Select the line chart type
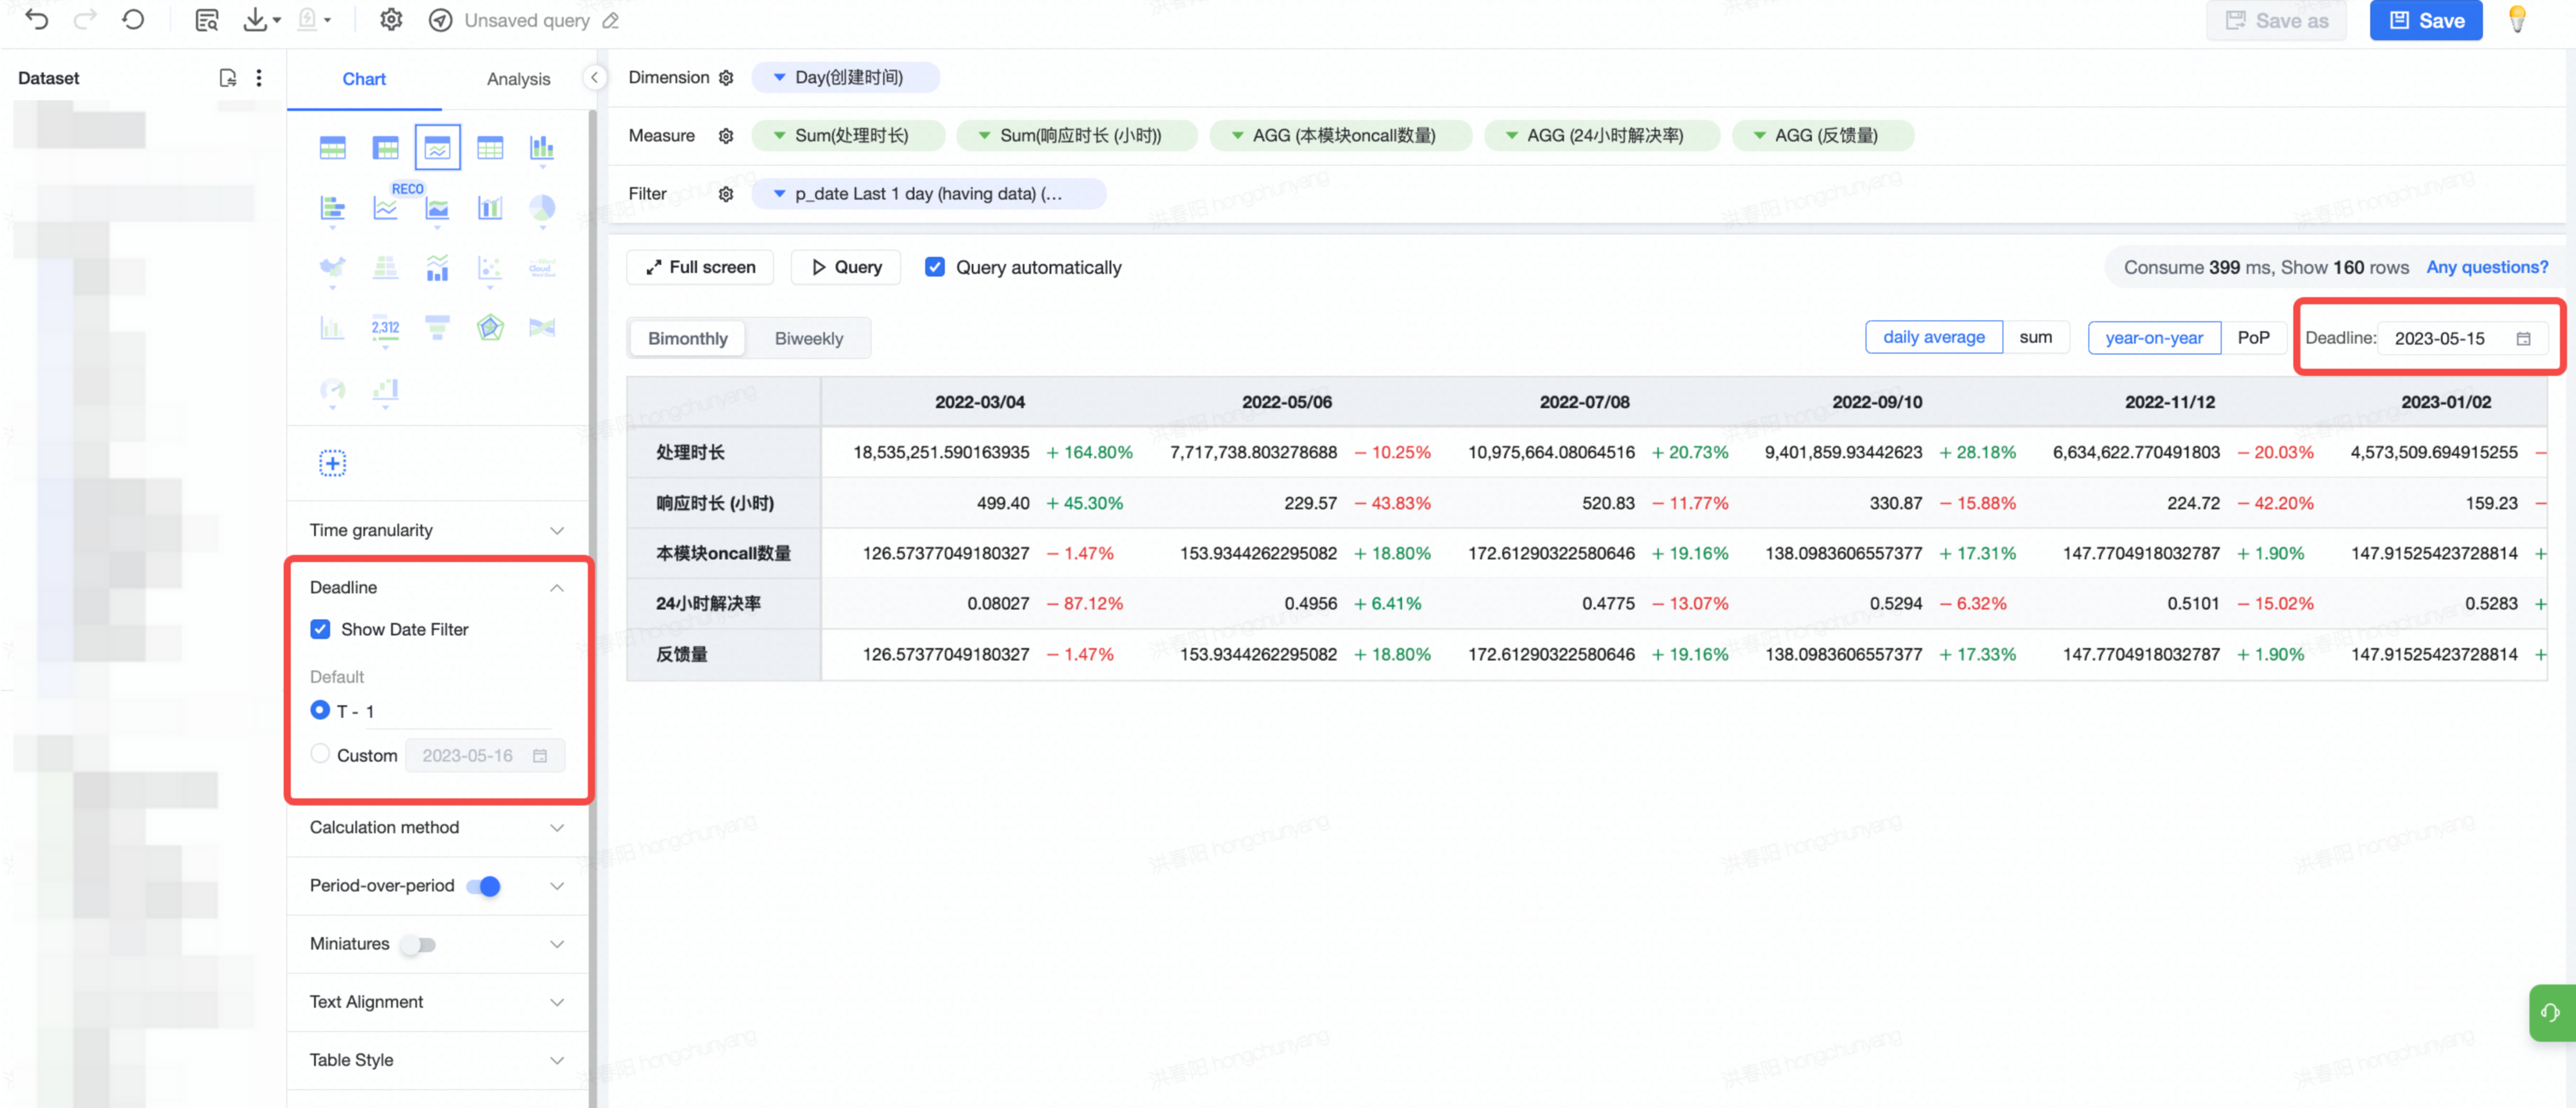Screen dimensions: 2576x1108 coord(385,208)
